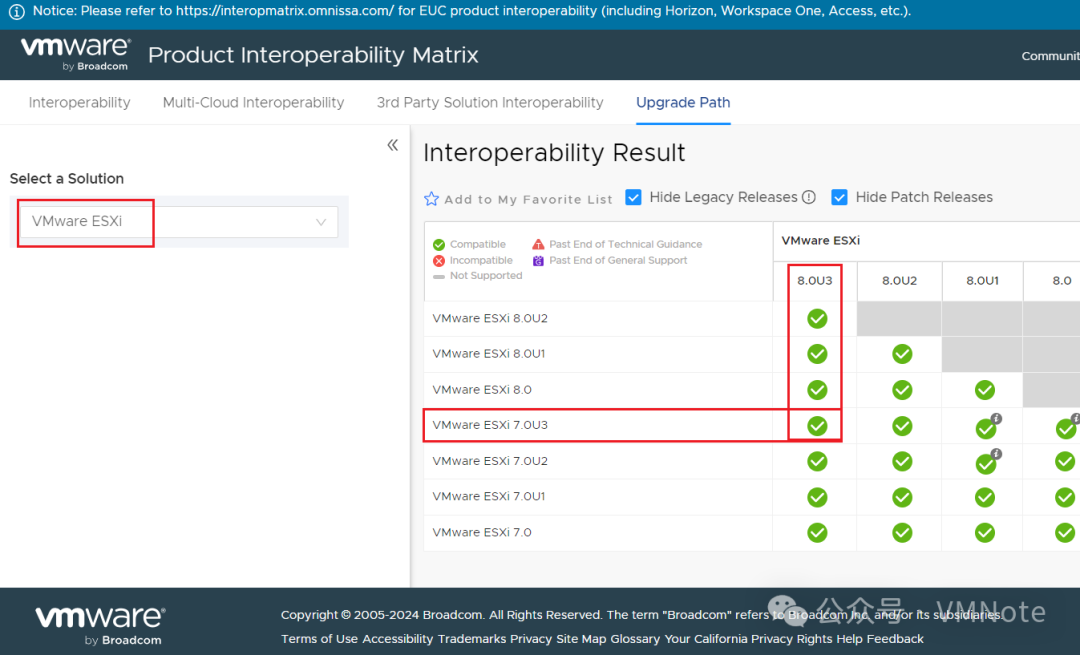Click compatible check for ESXi 7.0U1 to 8.0U3
This screenshot has width=1080, height=655.
(x=817, y=497)
